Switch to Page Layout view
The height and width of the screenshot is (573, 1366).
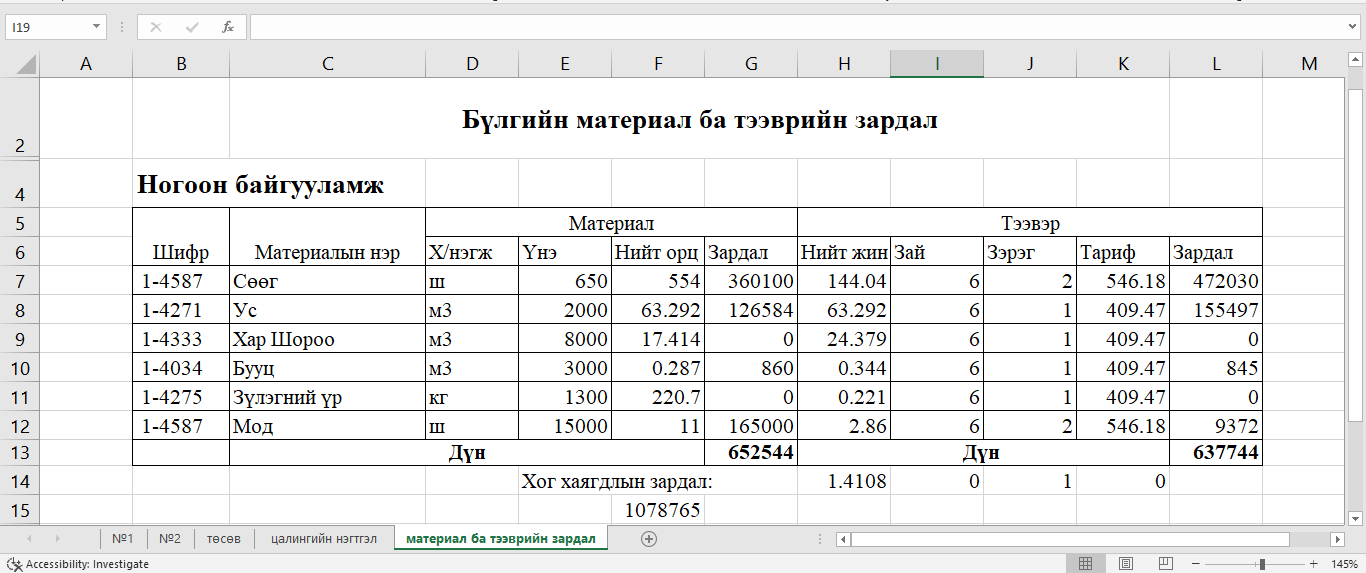[1125, 564]
